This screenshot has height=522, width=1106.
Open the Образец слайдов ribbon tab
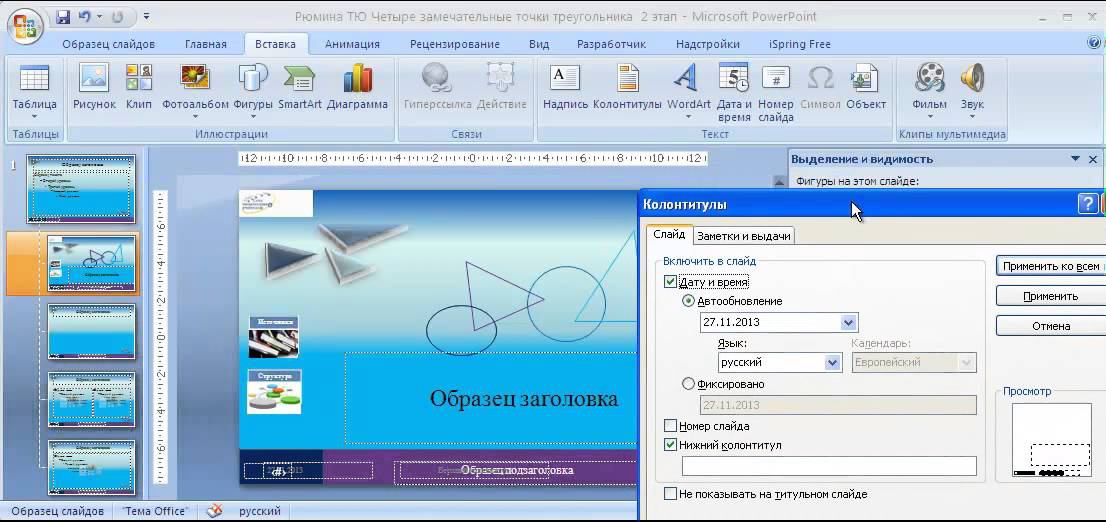[x=109, y=44]
